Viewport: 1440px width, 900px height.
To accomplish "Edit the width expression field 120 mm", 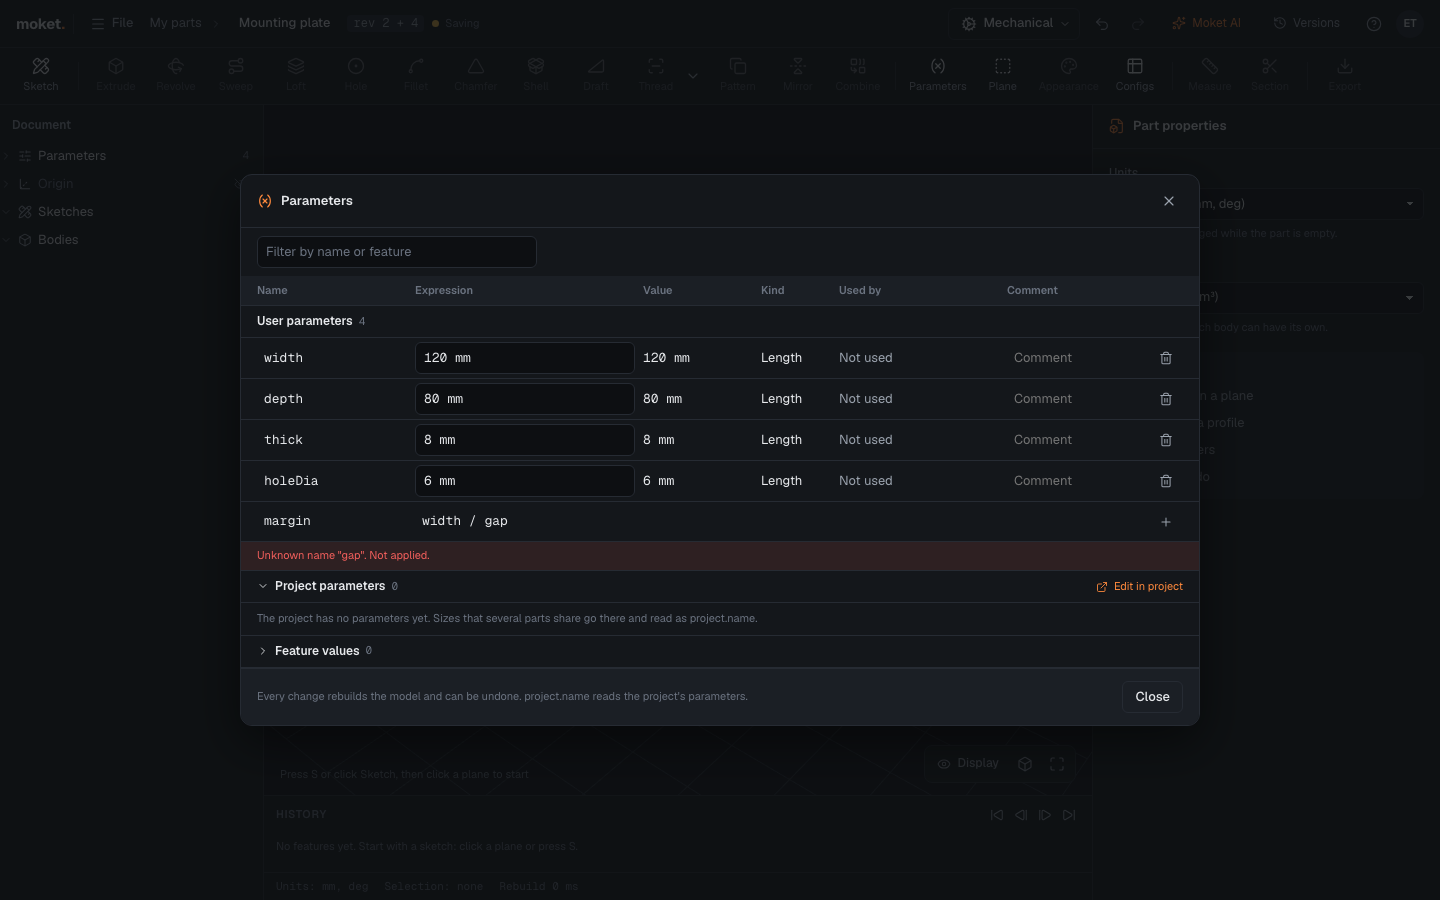I will click(525, 358).
